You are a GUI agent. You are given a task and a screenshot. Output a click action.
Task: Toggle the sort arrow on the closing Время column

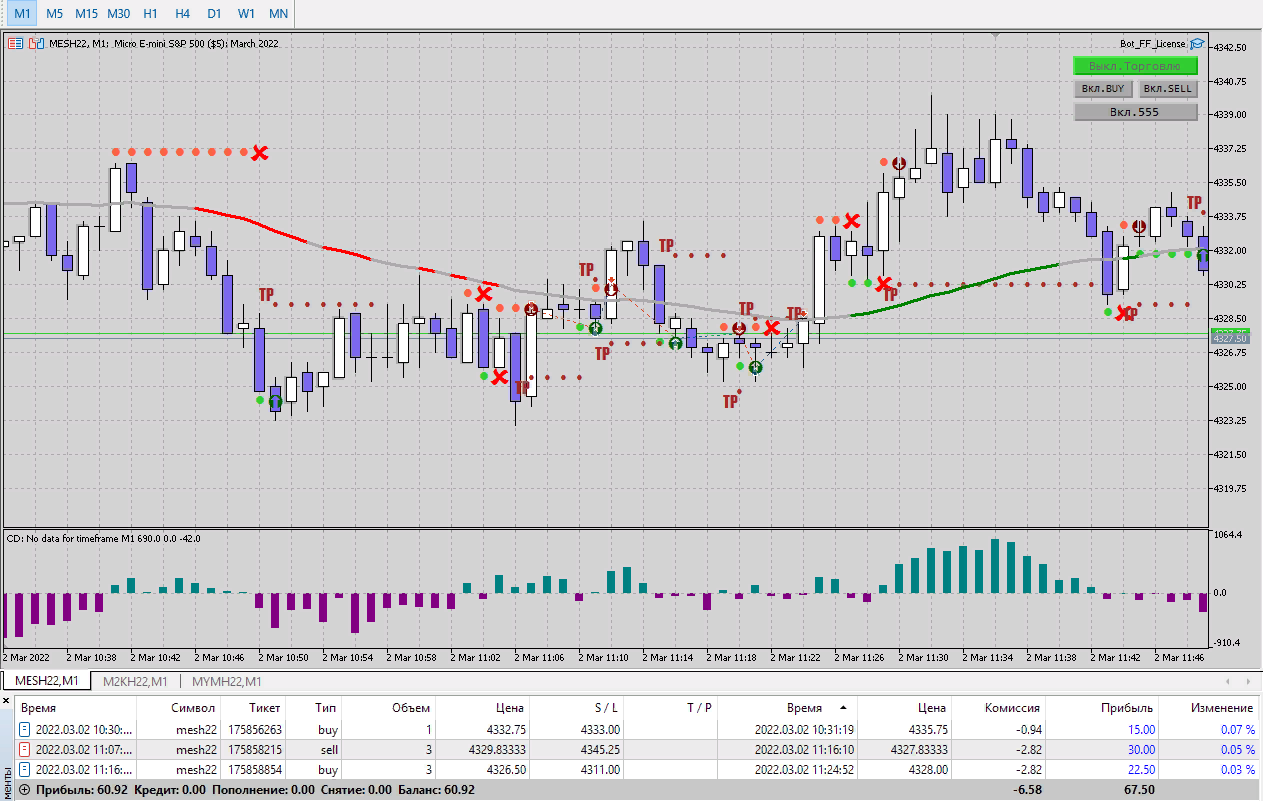pyautogui.click(x=843, y=707)
